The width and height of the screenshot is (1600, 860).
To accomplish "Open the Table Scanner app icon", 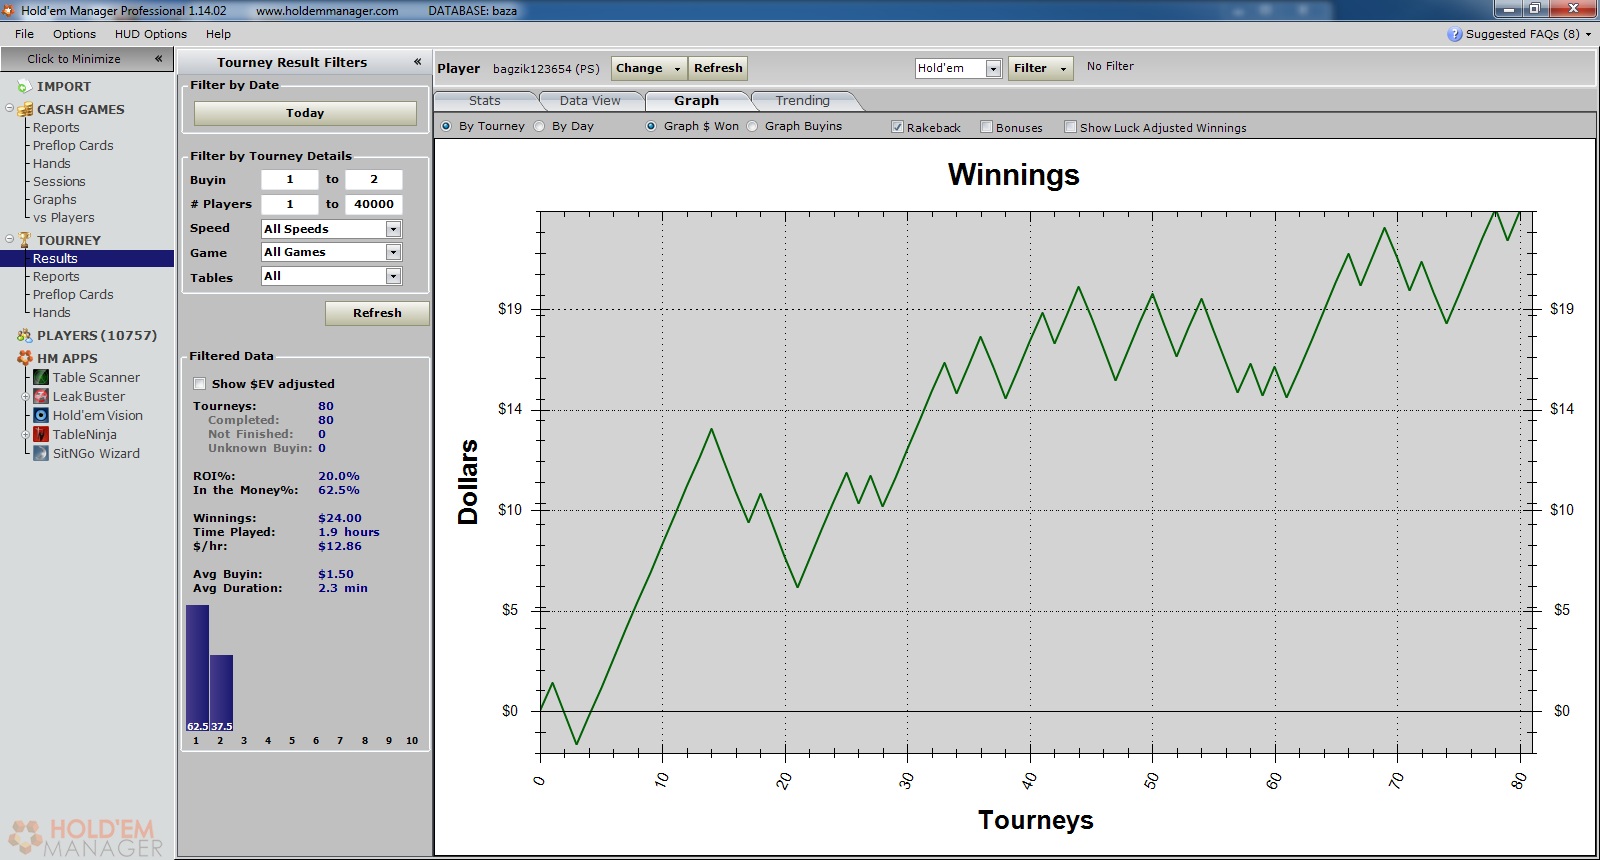I will (x=41, y=377).
